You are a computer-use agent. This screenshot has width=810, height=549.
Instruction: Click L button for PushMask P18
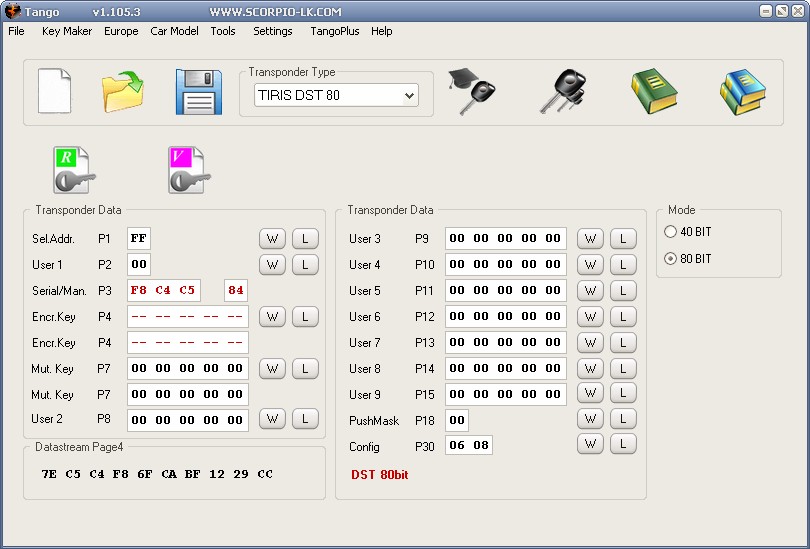(x=623, y=419)
